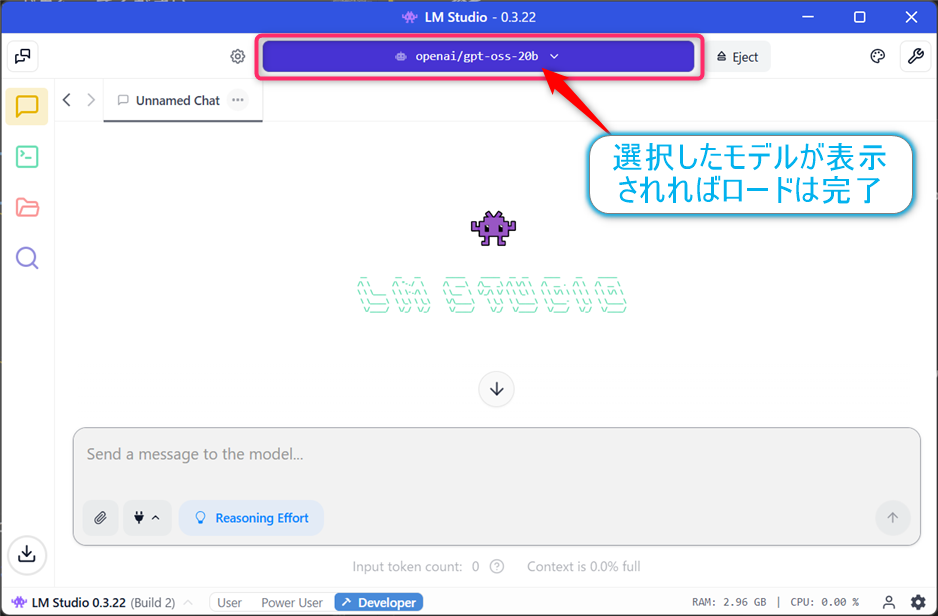
Task: Open the chats sidebar toggle icon
Action: pos(23,56)
